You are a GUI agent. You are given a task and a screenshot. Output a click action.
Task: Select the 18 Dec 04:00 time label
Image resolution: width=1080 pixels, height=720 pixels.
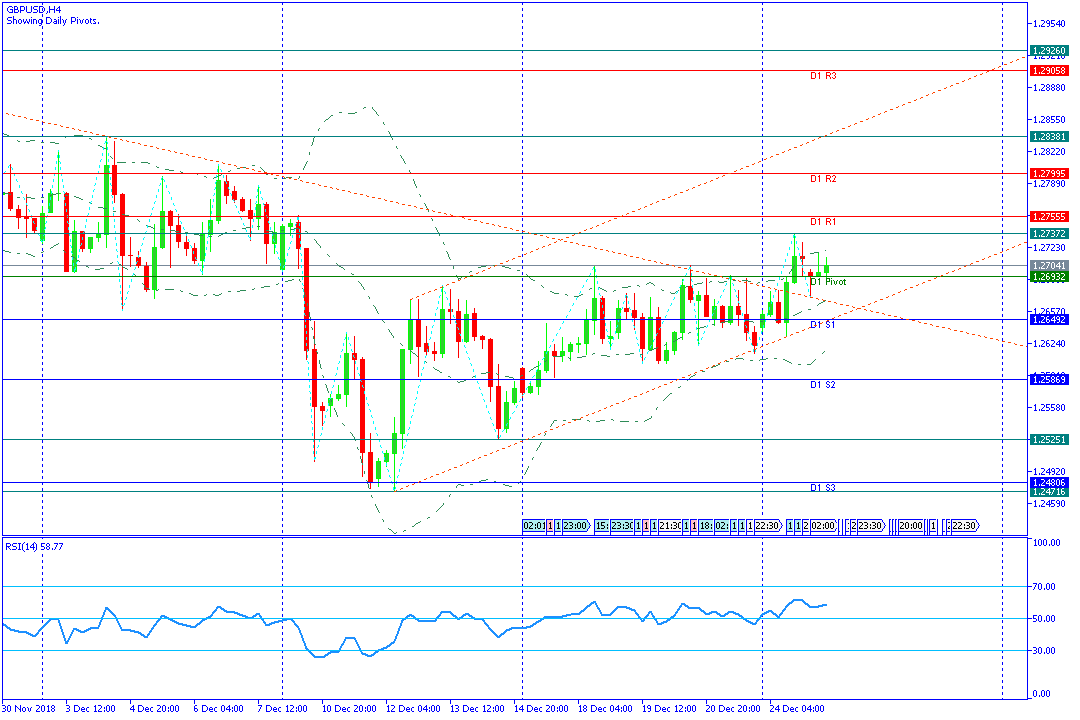(605, 708)
